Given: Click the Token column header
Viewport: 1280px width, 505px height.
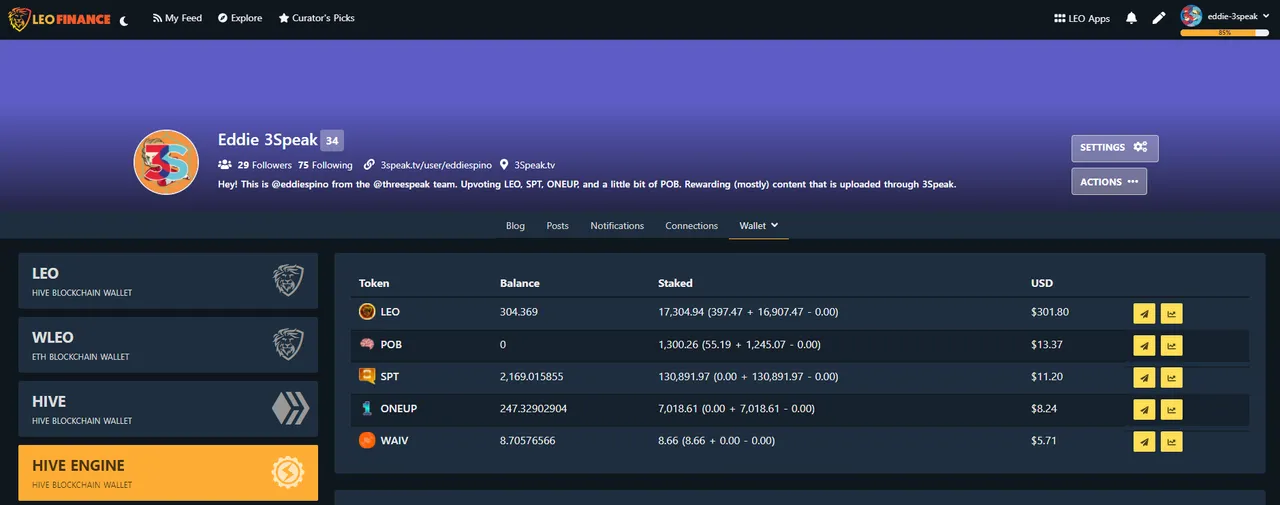Looking at the screenshot, I should coord(374,283).
